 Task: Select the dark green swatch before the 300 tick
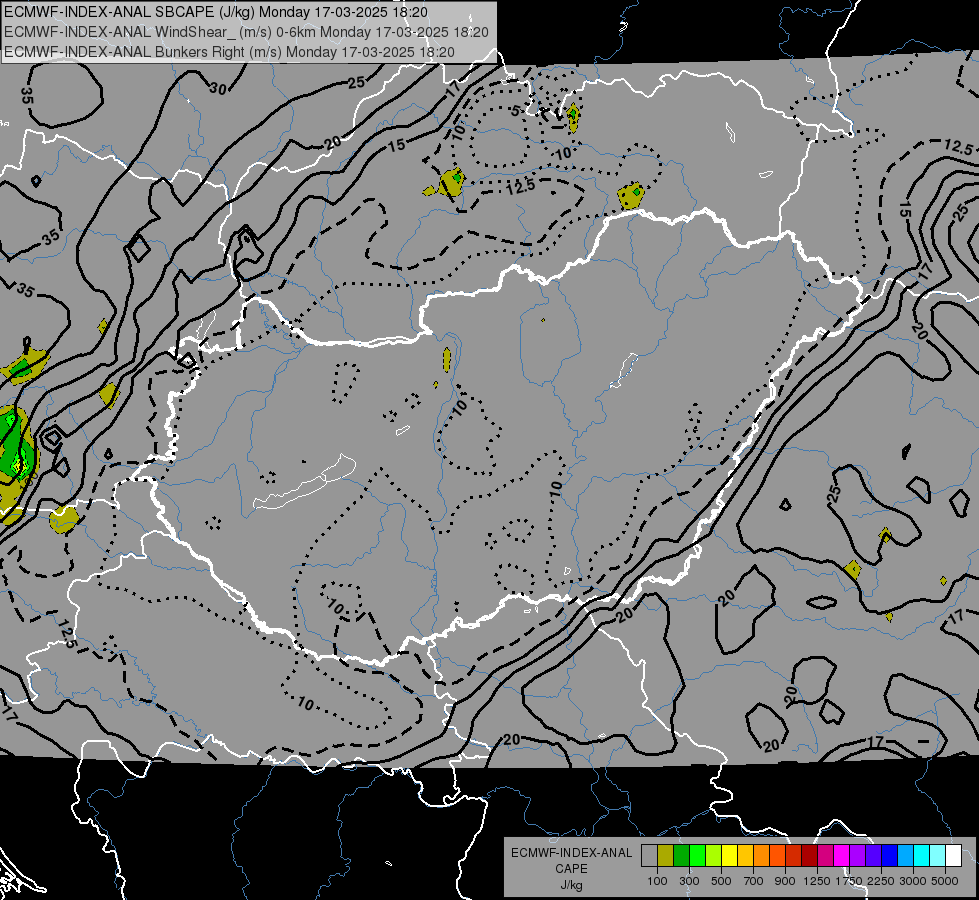coord(682,856)
